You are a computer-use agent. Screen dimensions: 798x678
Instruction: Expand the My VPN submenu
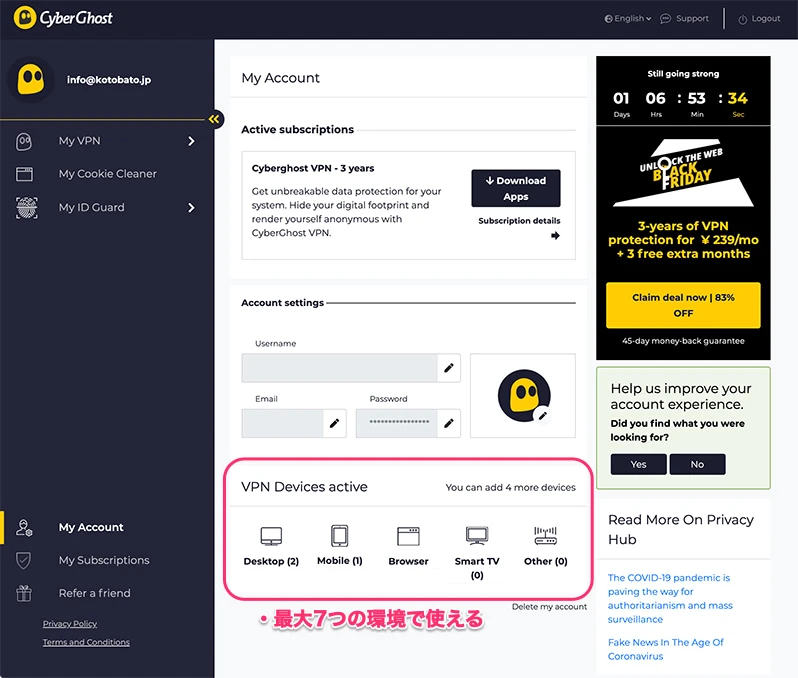191,141
